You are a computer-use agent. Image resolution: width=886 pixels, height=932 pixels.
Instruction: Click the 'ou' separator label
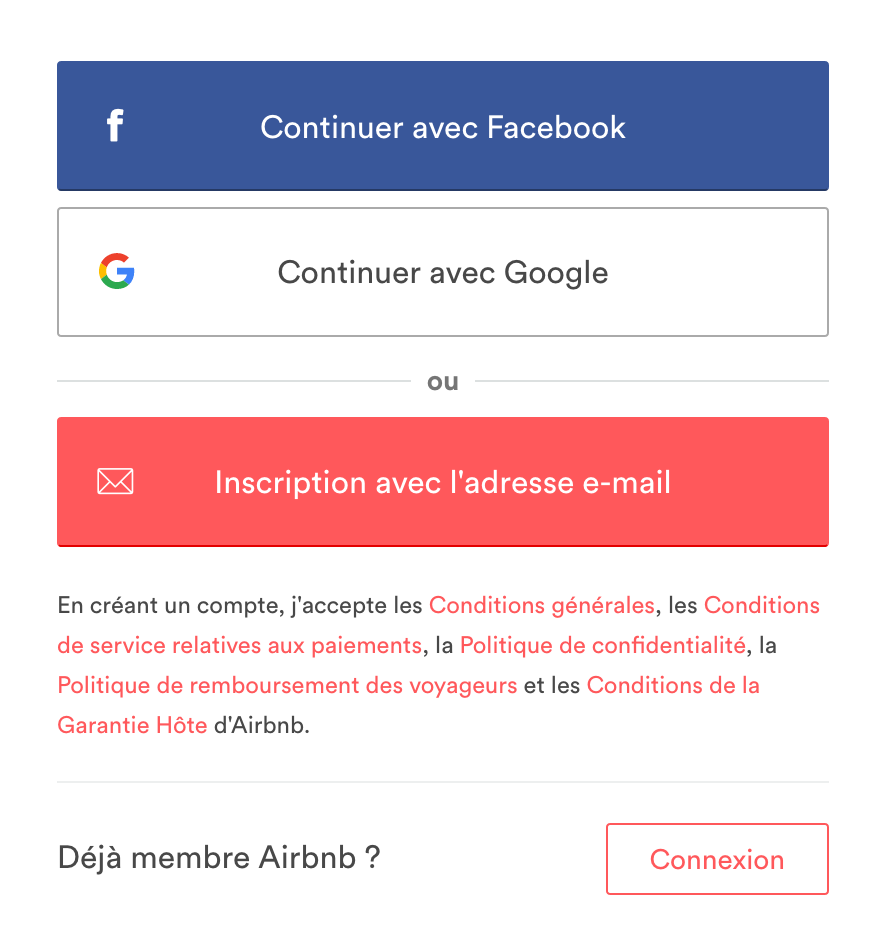(443, 382)
